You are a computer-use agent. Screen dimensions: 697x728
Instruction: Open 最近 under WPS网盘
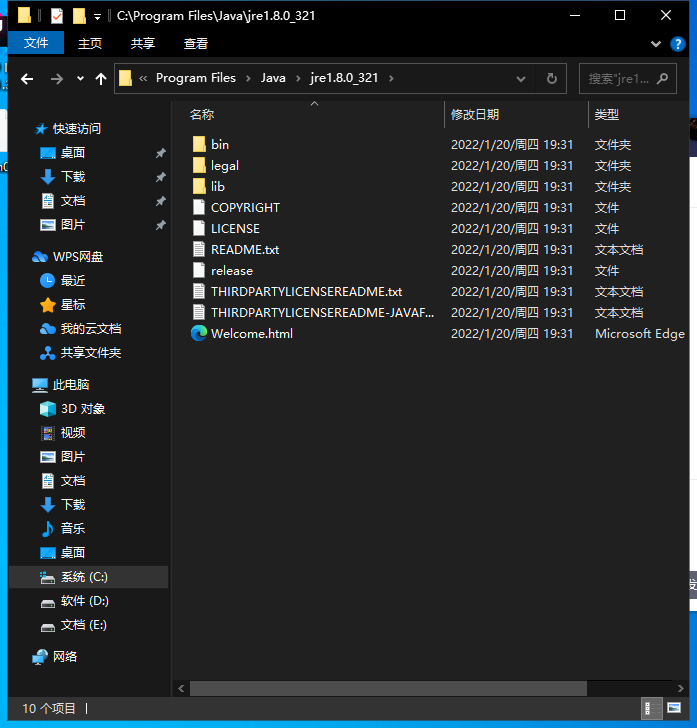click(x=72, y=280)
